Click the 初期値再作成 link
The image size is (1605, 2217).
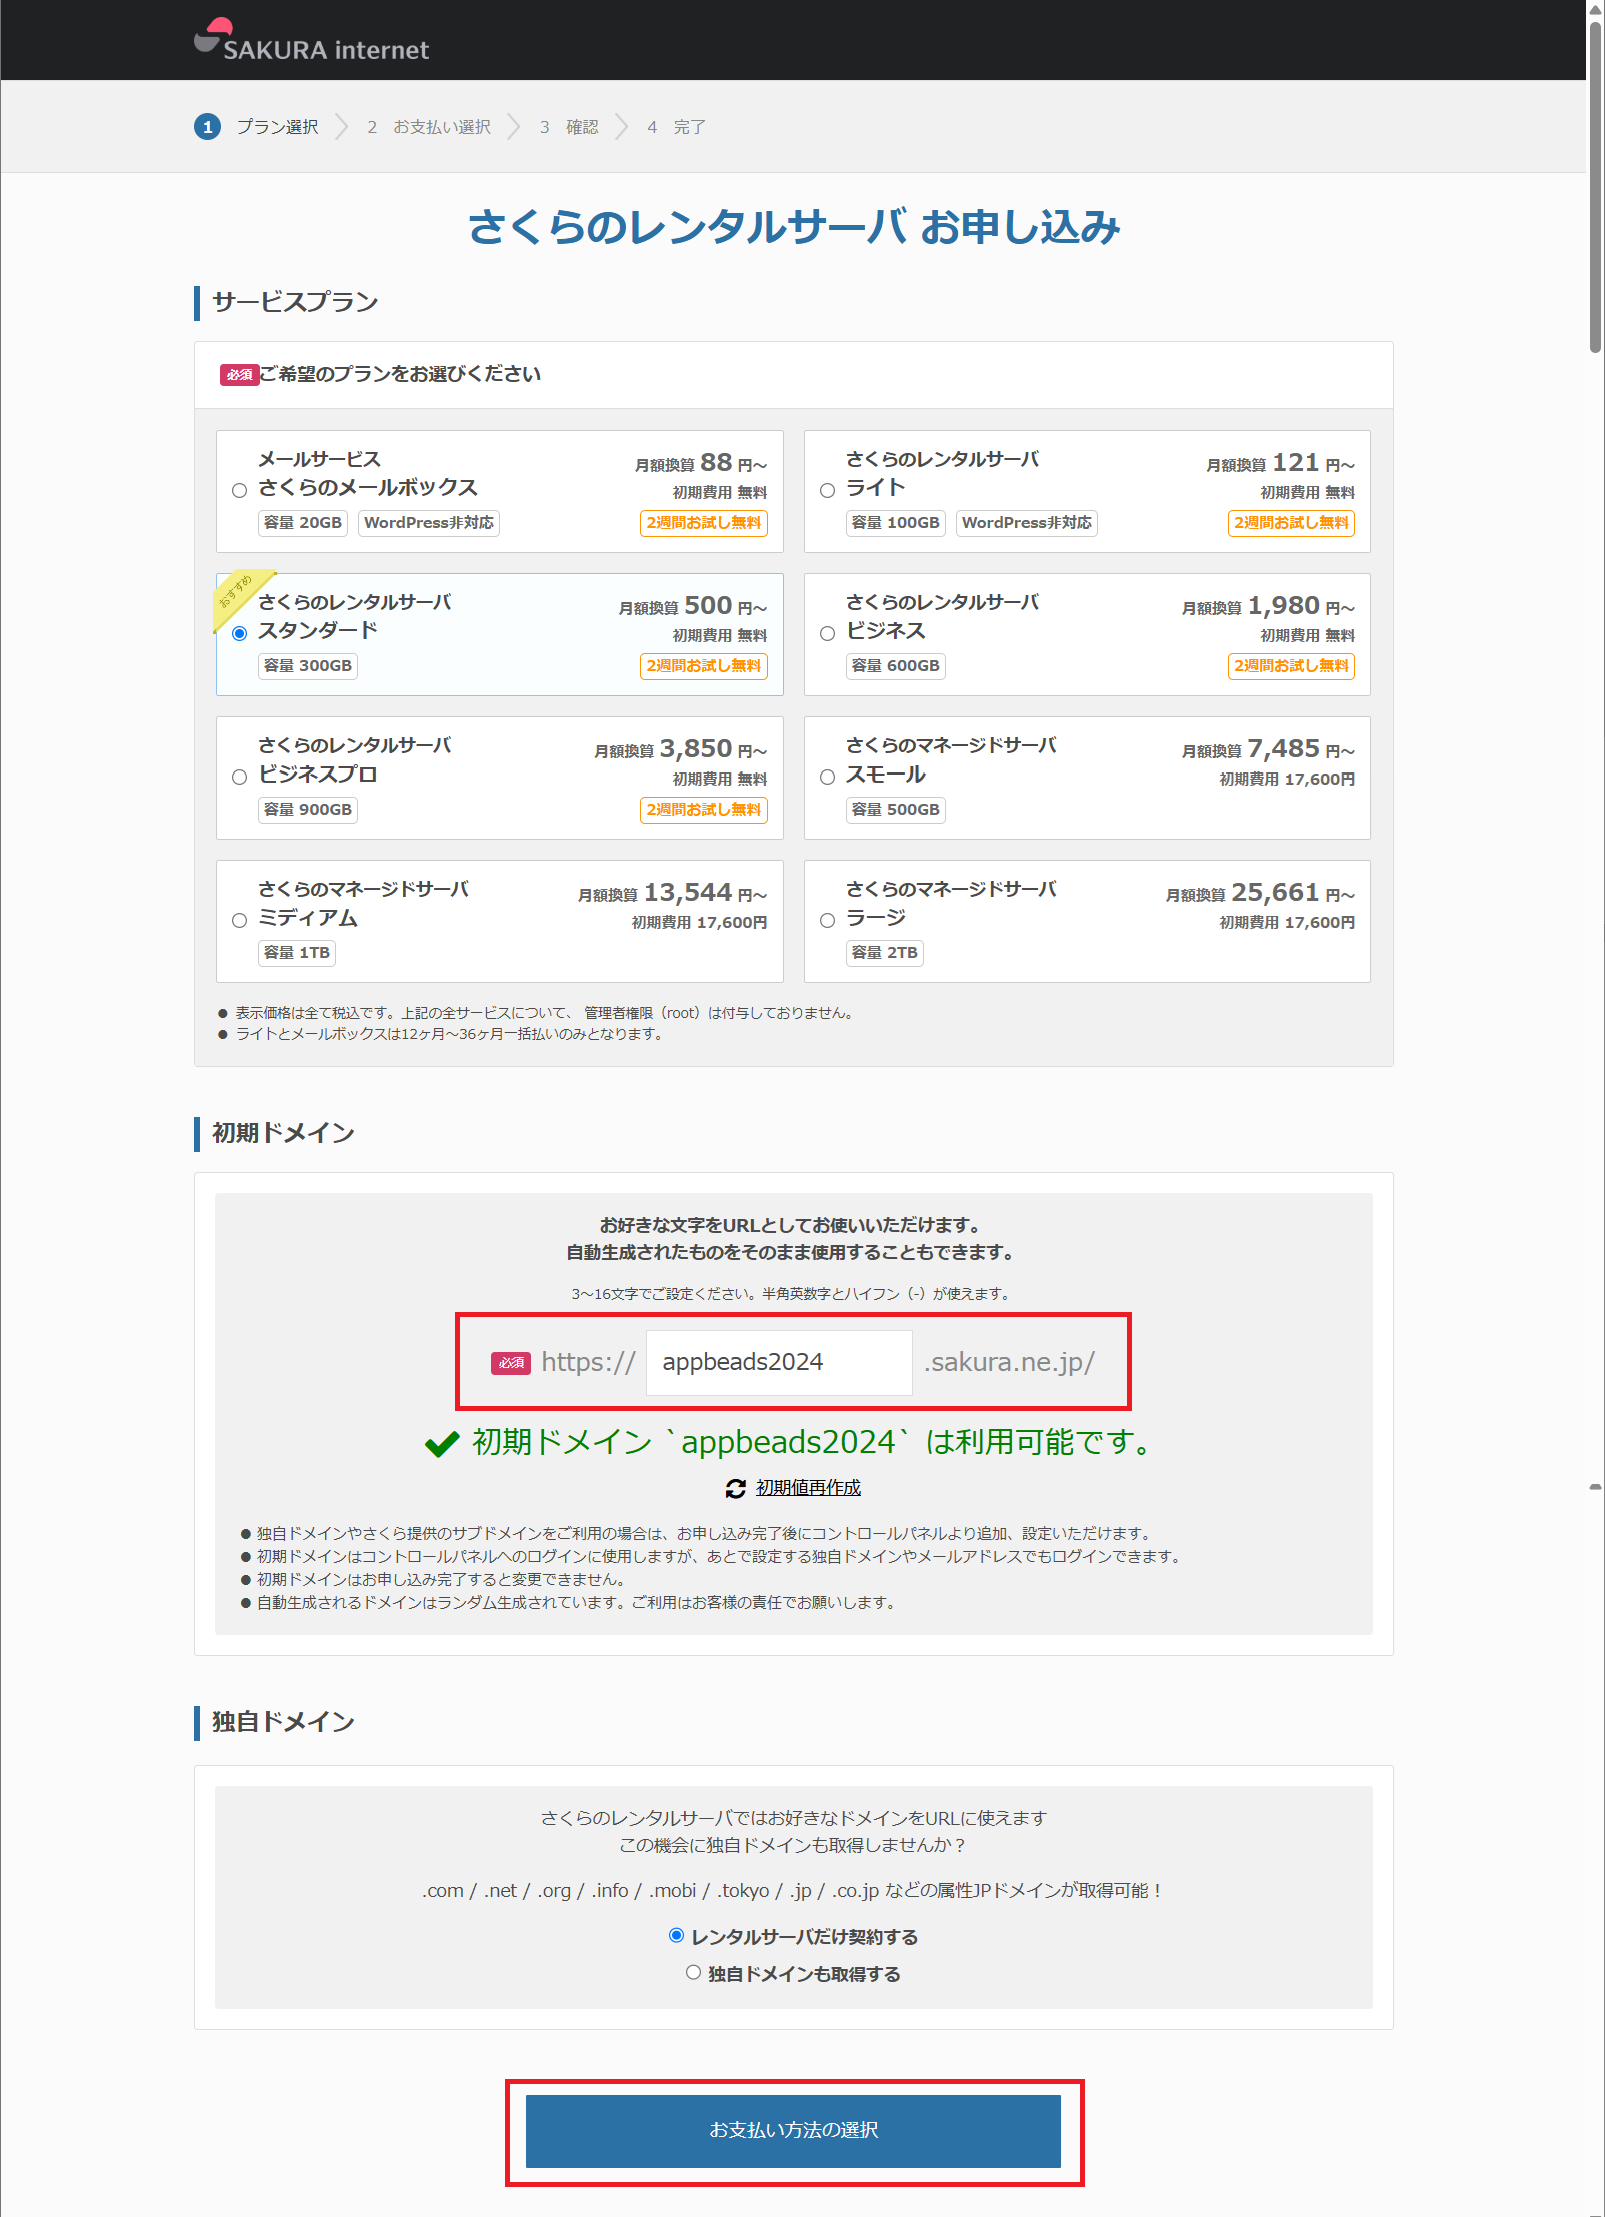(808, 1488)
